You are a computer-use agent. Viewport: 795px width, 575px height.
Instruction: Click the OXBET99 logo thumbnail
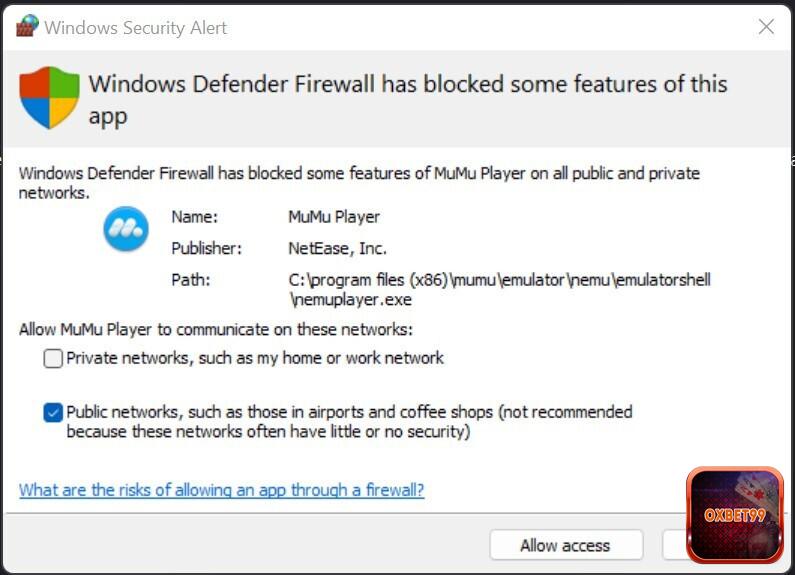pos(734,515)
